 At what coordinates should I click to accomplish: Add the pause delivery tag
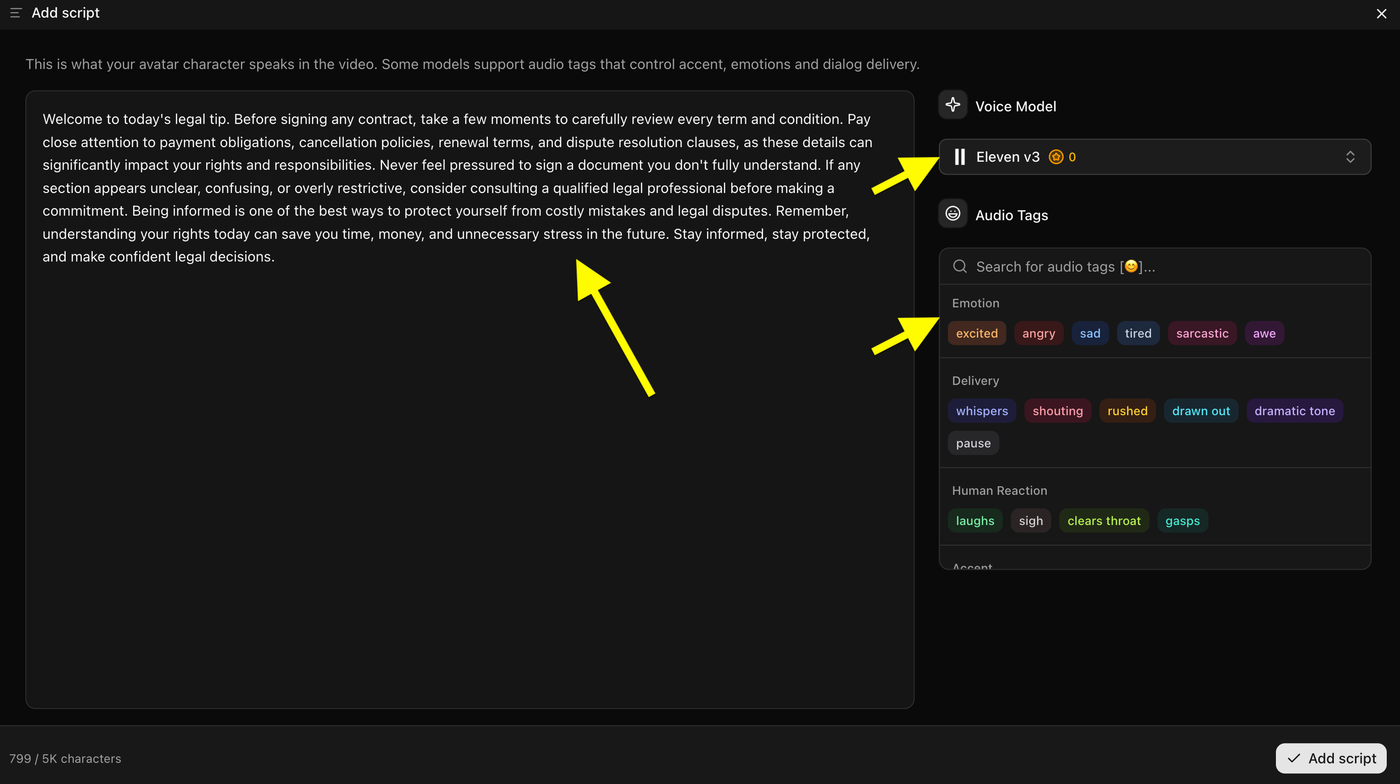pyautogui.click(x=973, y=443)
